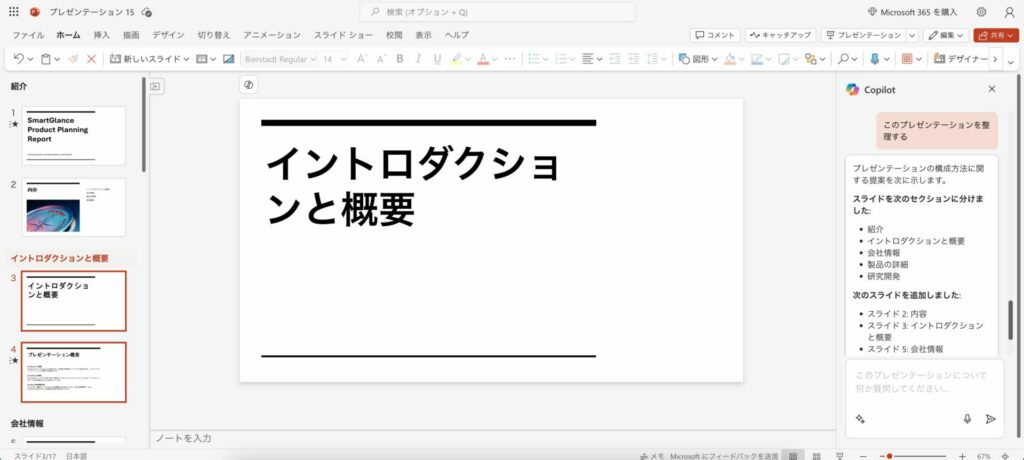The width and height of the screenshot is (1024, 460).
Task: Open the Present dropdown arrow
Action: pyautogui.click(x=912, y=35)
